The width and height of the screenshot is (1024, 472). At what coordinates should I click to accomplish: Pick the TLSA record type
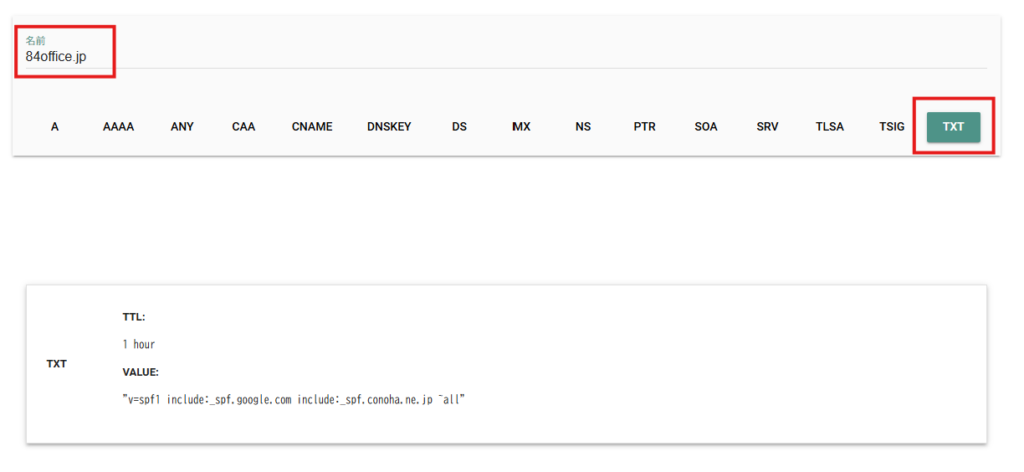[x=829, y=127]
